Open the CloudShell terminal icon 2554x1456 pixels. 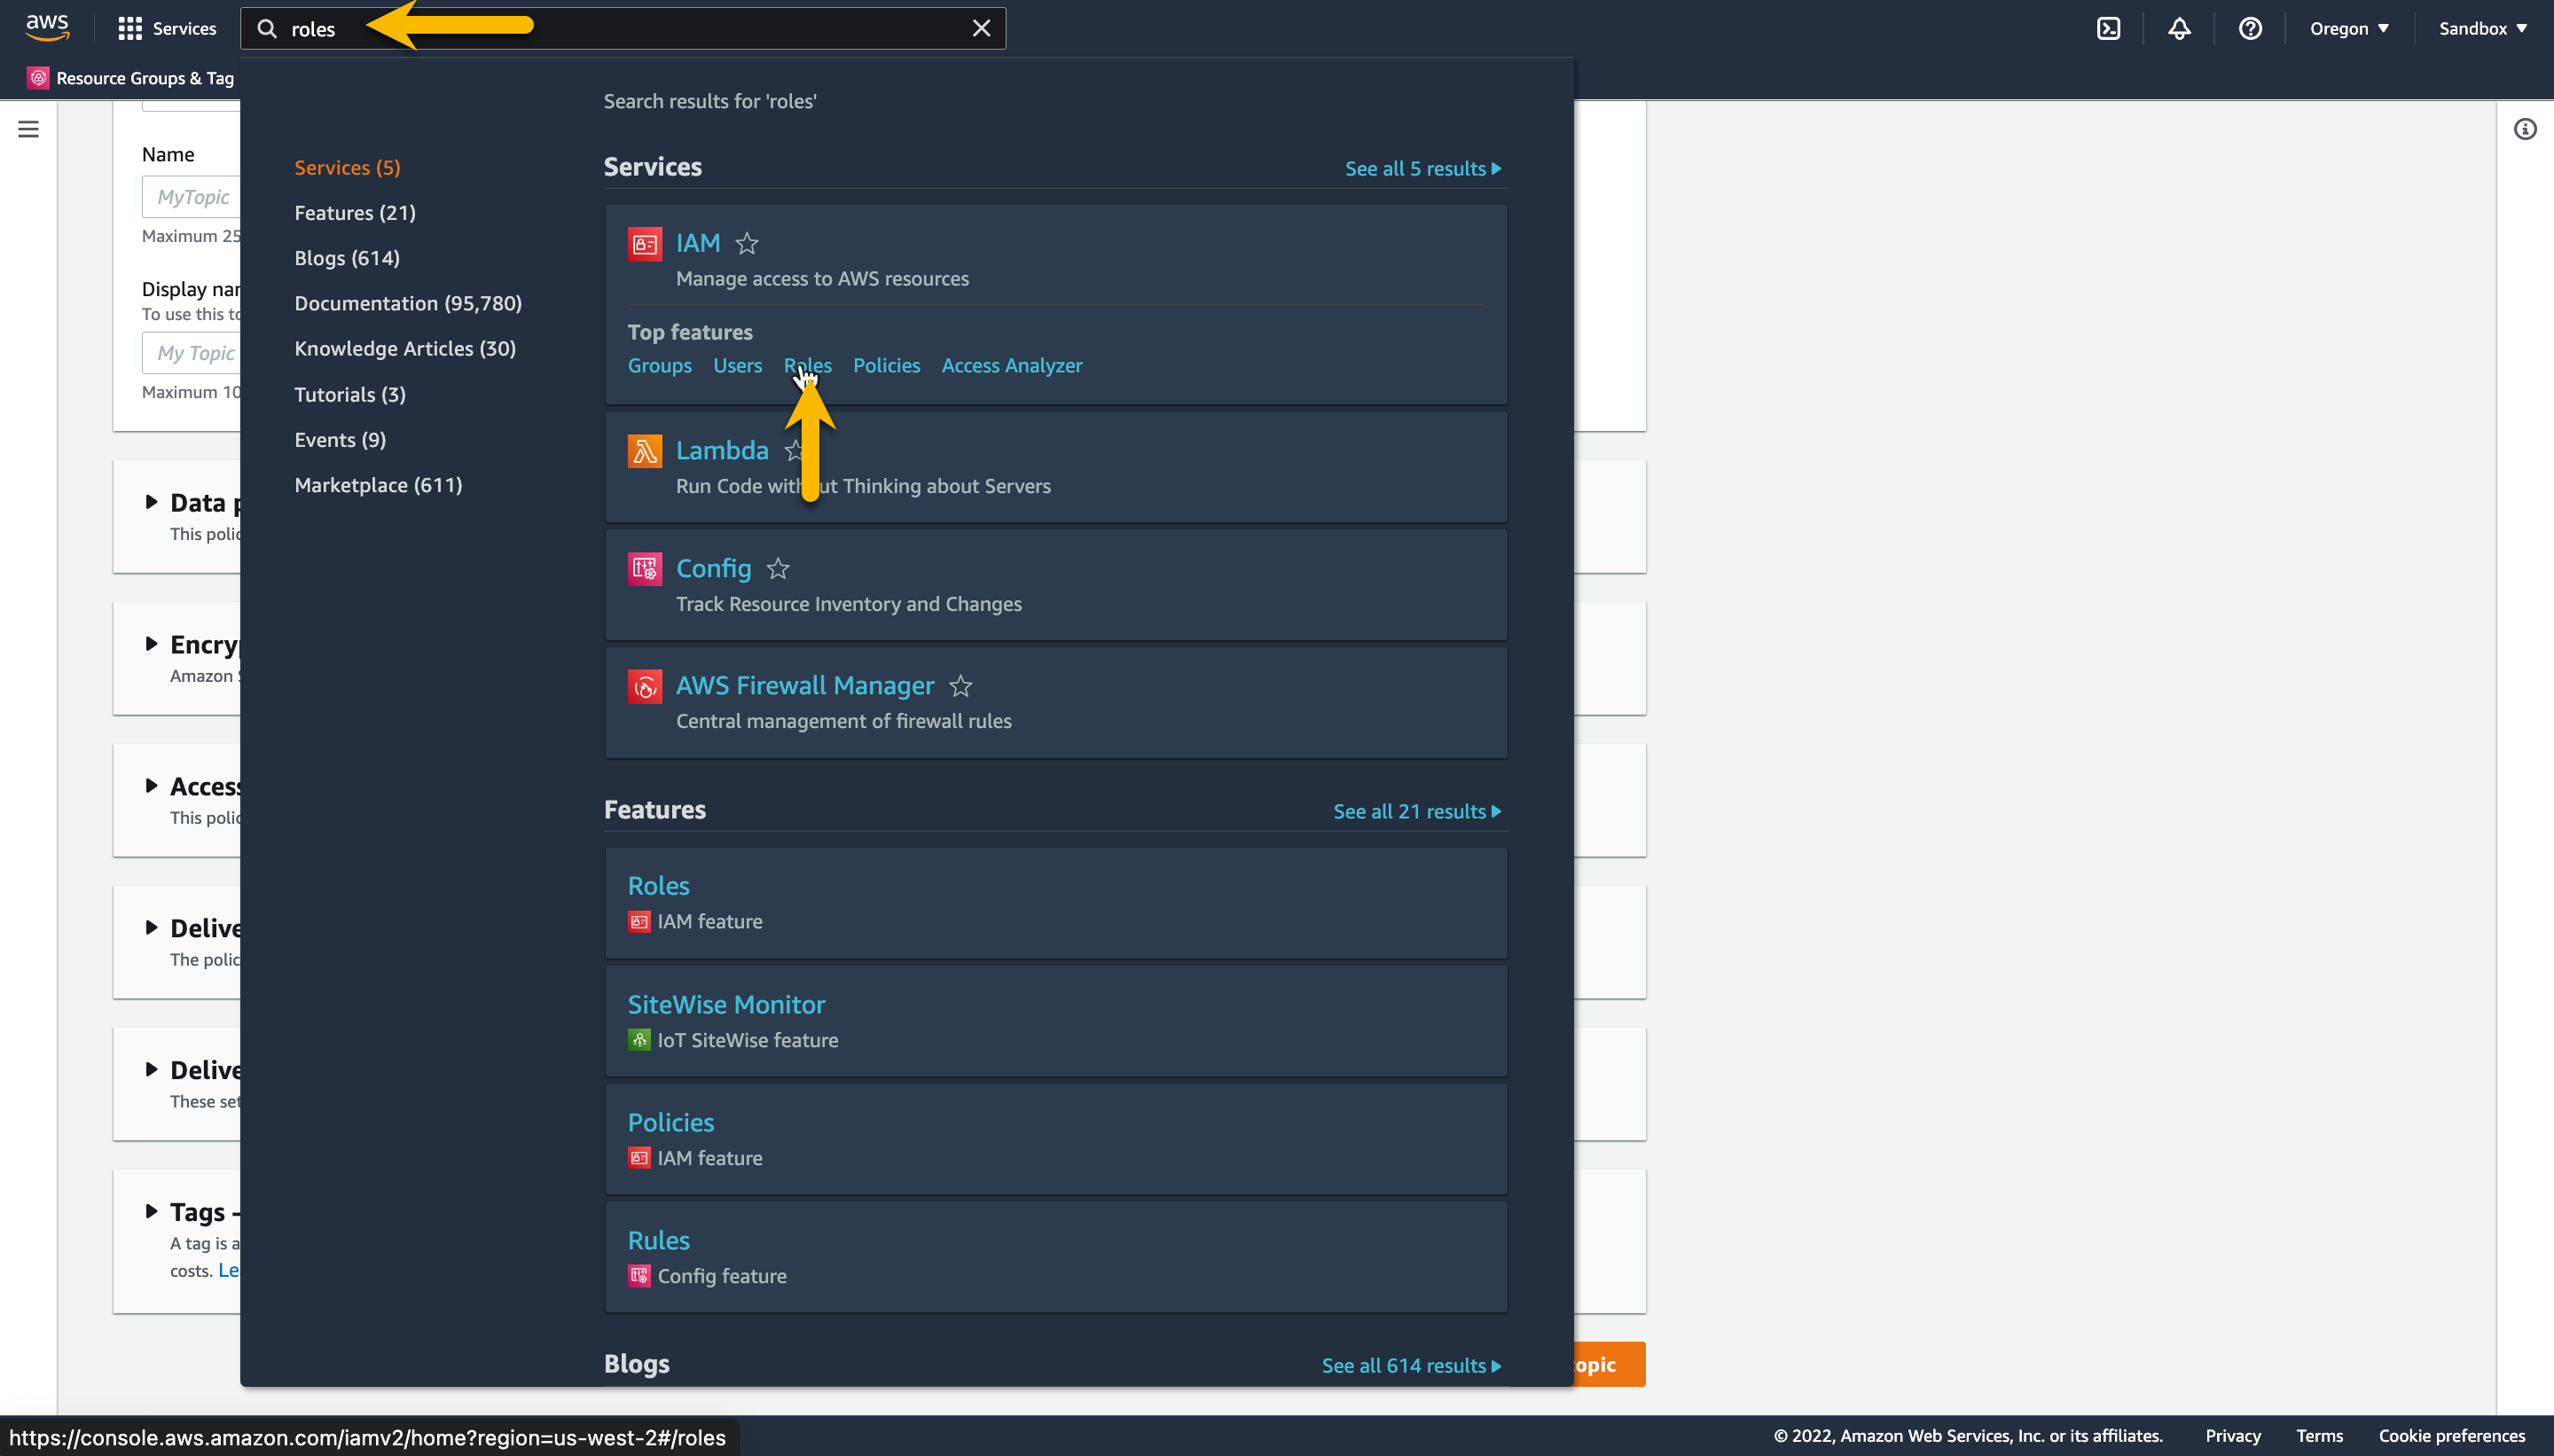(2108, 28)
